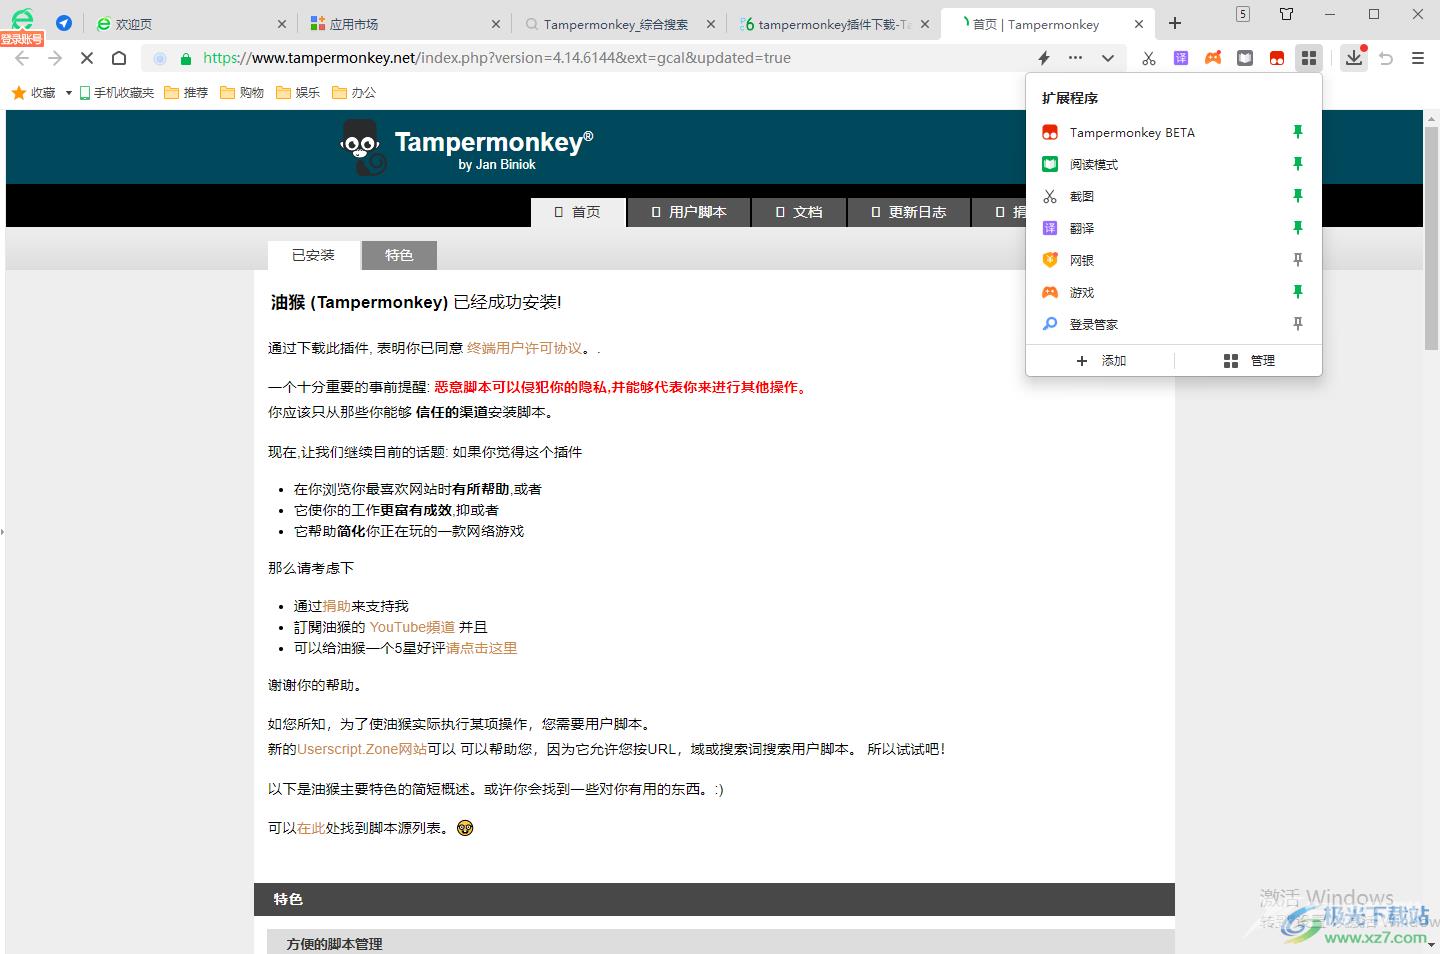Click the blue paper plane pinned tab icon
This screenshot has height=954, width=1440.
coord(64,23)
